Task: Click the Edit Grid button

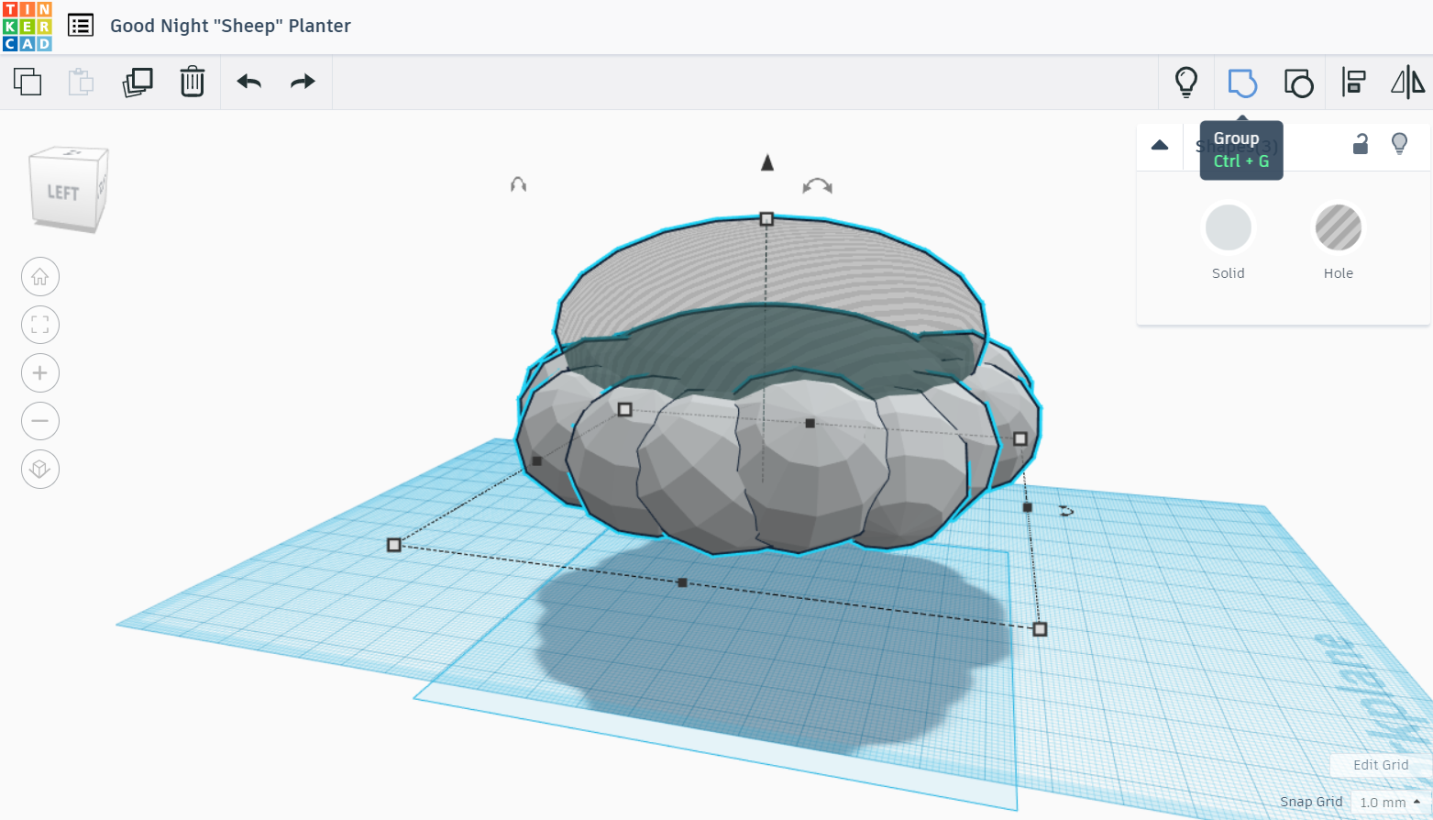Action: pyautogui.click(x=1381, y=765)
